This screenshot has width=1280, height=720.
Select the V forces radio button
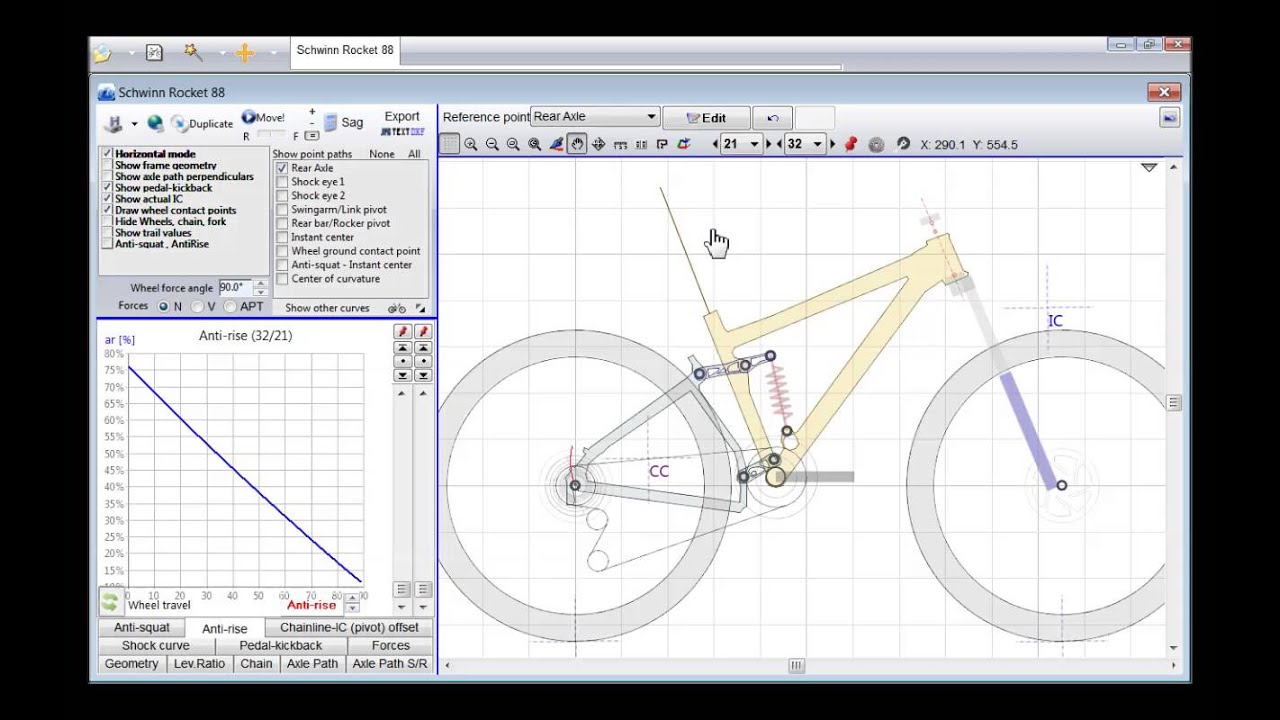tap(197, 307)
